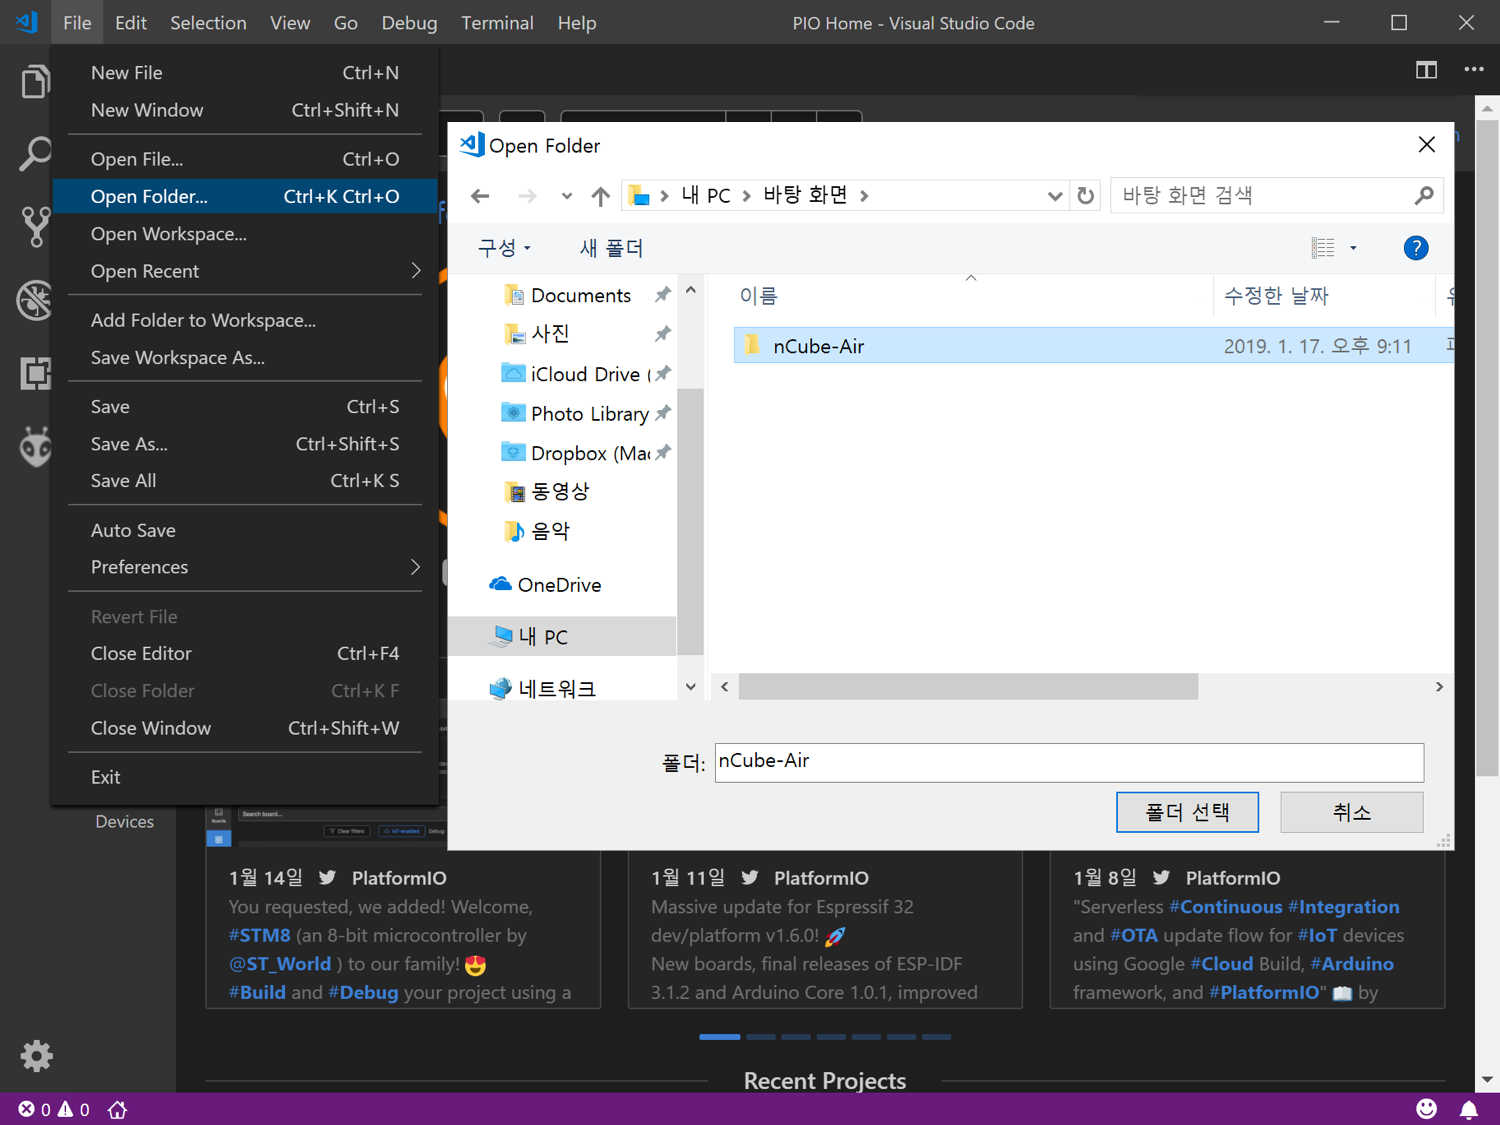Image resolution: width=1500 pixels, height=1125 pixels.
Task: Click the #Arduino hashtag link
Action: pos(1352,964)
